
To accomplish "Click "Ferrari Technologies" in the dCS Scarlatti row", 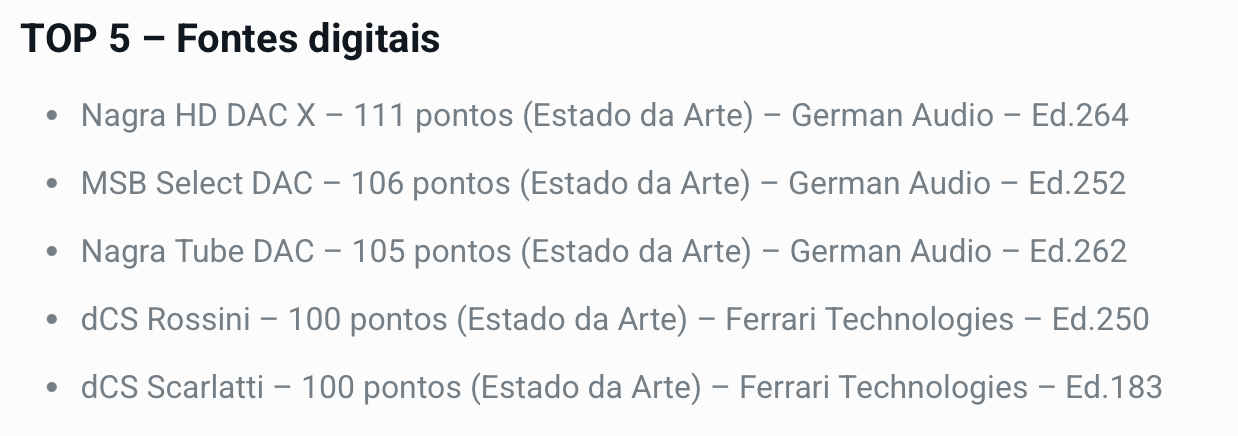I will 884,388.
